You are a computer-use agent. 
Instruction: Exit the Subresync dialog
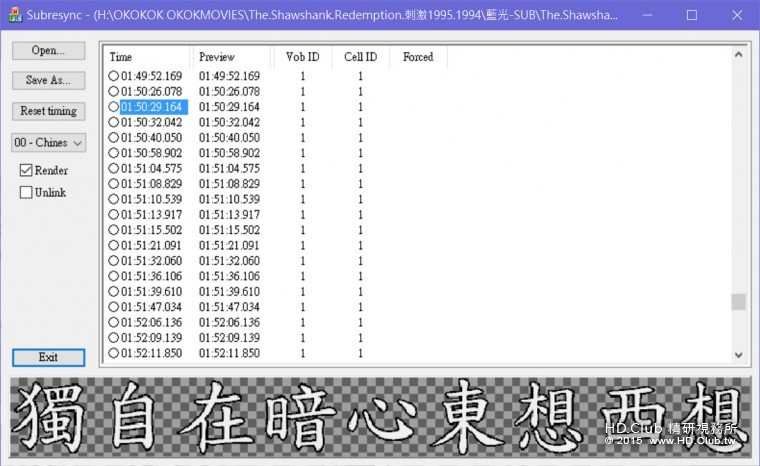point(48,357)
